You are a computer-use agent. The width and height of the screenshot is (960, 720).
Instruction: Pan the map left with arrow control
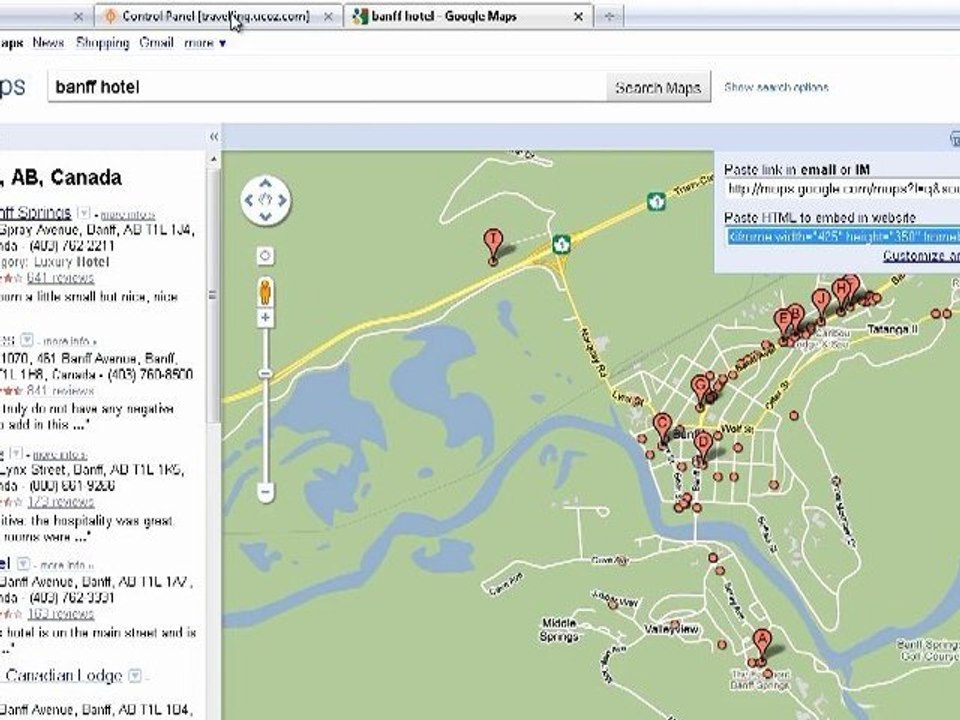coord(249,200)
